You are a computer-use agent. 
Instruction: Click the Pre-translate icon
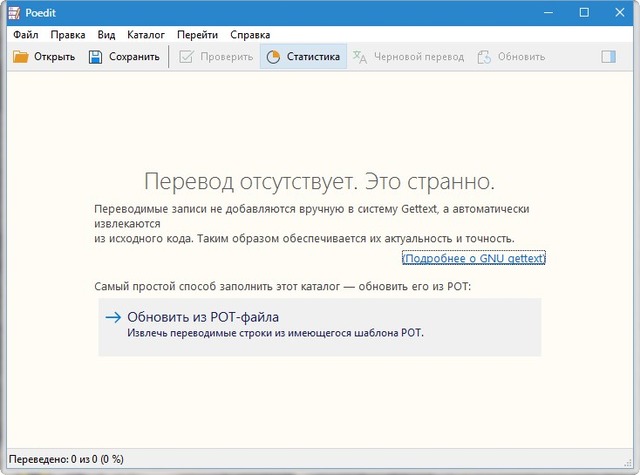point(361,57)
